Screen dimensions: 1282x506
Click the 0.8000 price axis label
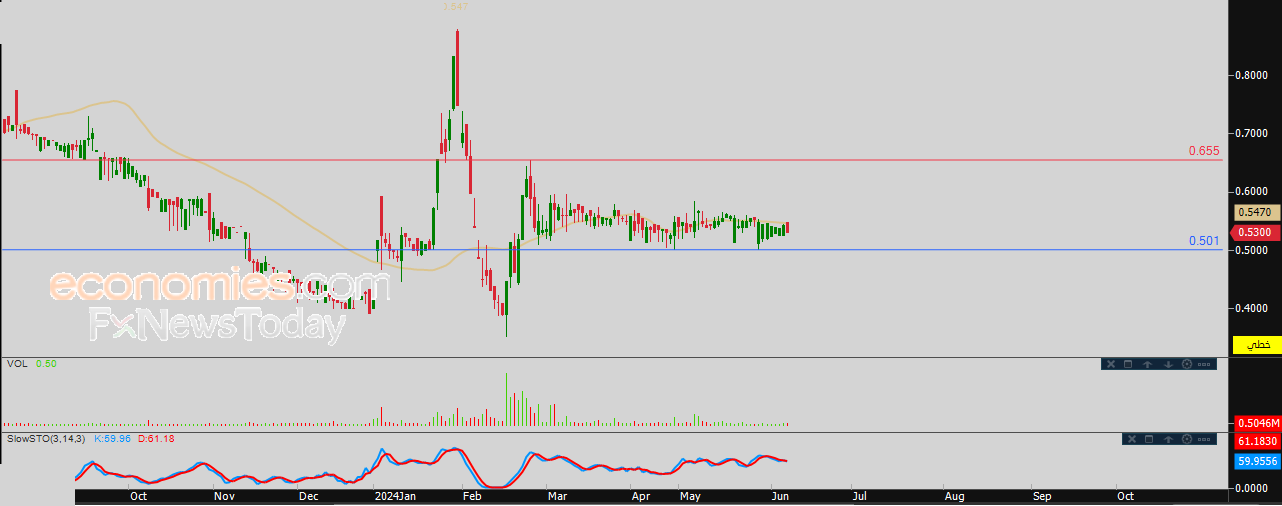(1254, 75)
